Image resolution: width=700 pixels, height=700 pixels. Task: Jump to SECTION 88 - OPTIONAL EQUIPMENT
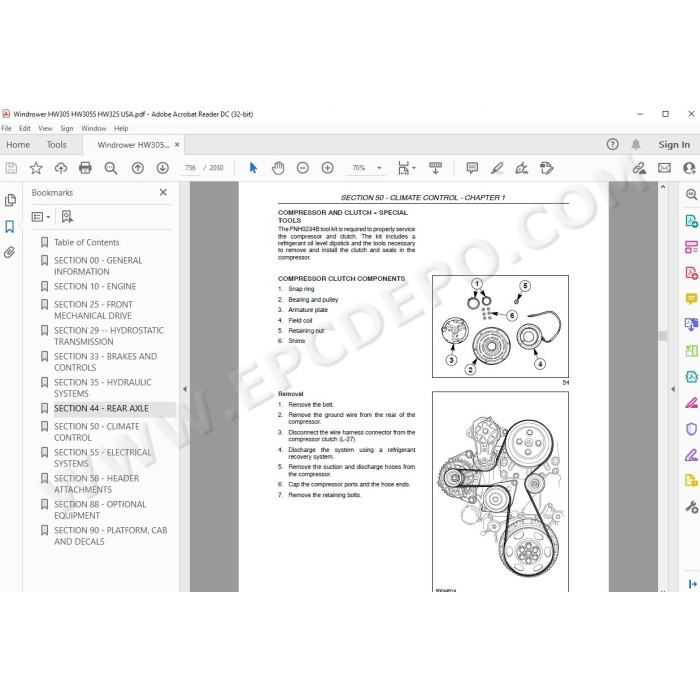click(100, 510)
